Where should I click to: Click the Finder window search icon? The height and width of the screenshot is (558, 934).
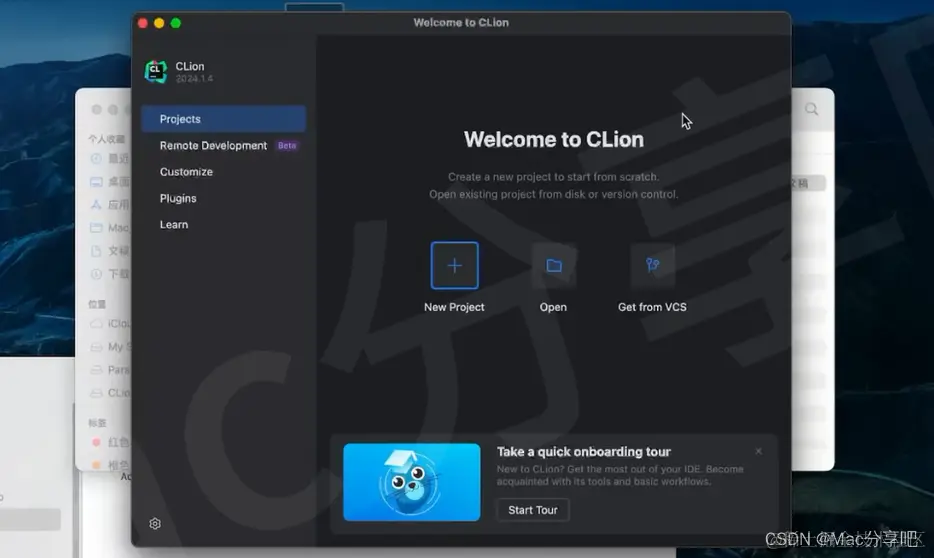(811, 109)
